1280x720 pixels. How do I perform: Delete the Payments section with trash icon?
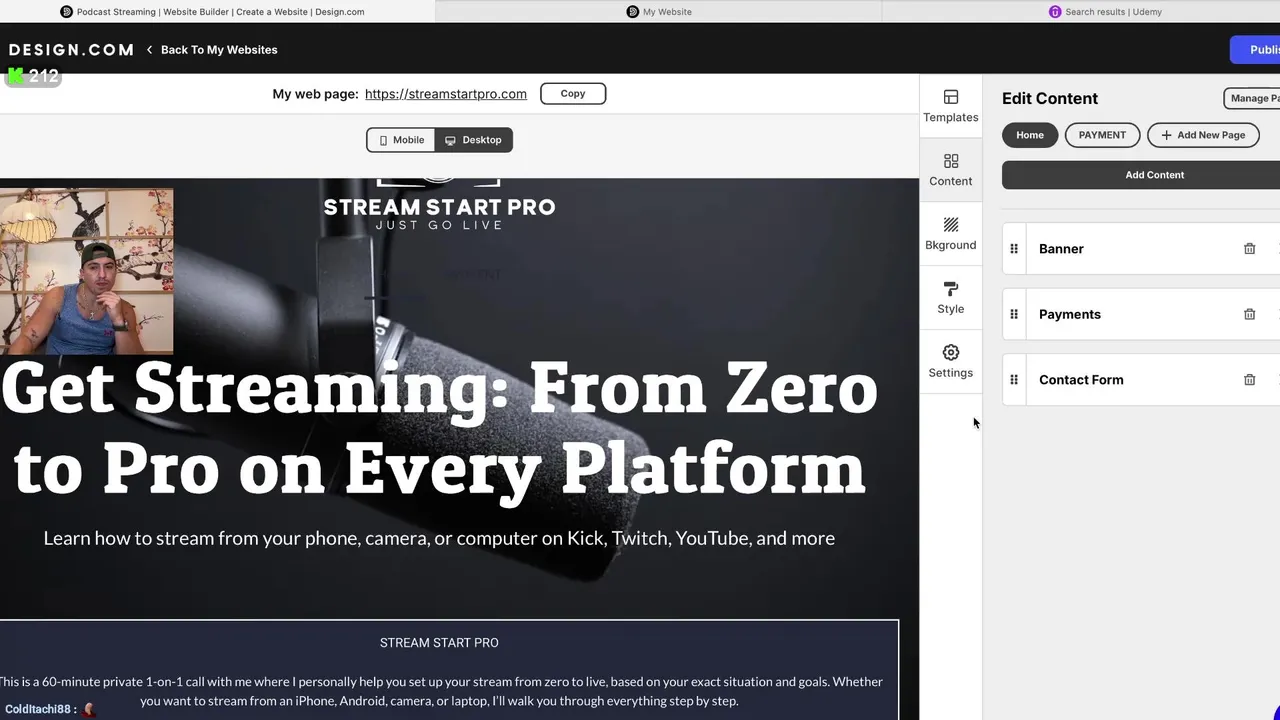pyautogui.click(x=1249, y=314)
